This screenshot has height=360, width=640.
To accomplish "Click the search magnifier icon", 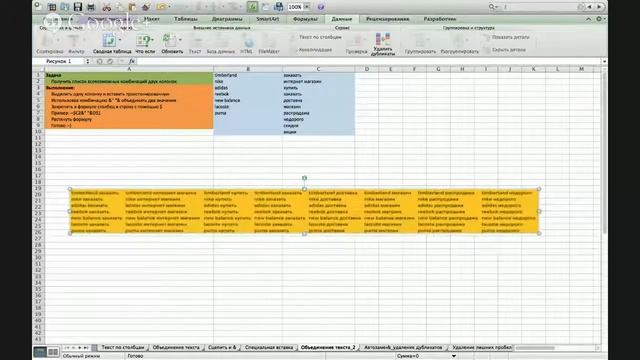I will point(491,7).
